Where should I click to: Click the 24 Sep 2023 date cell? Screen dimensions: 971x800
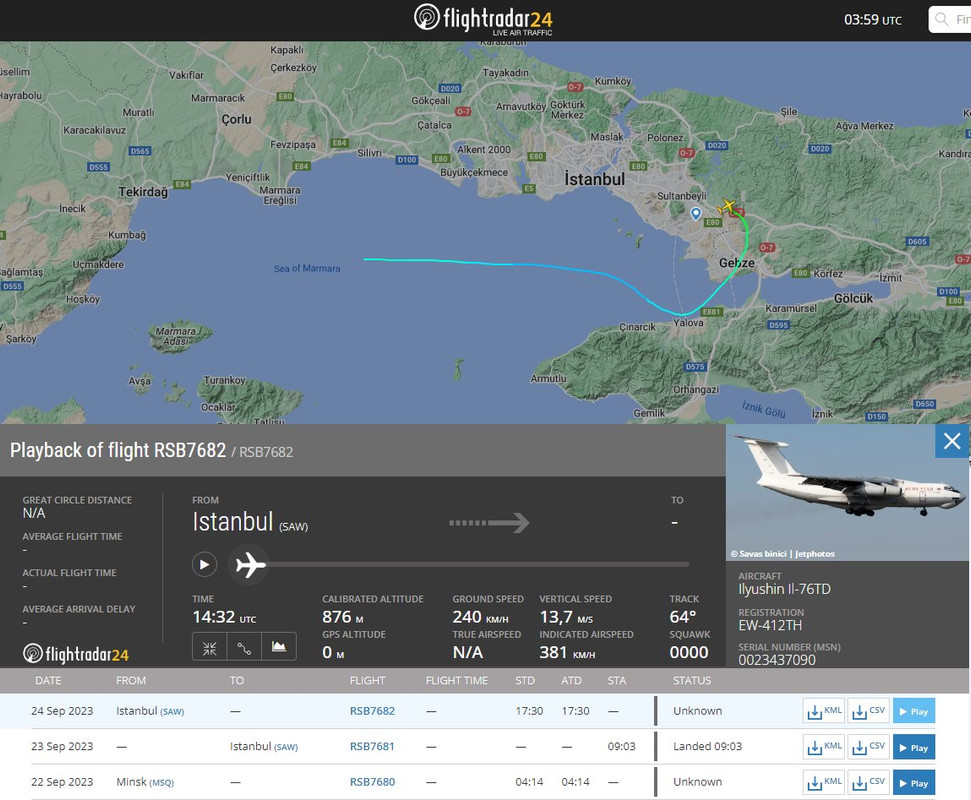coord(62,711)
